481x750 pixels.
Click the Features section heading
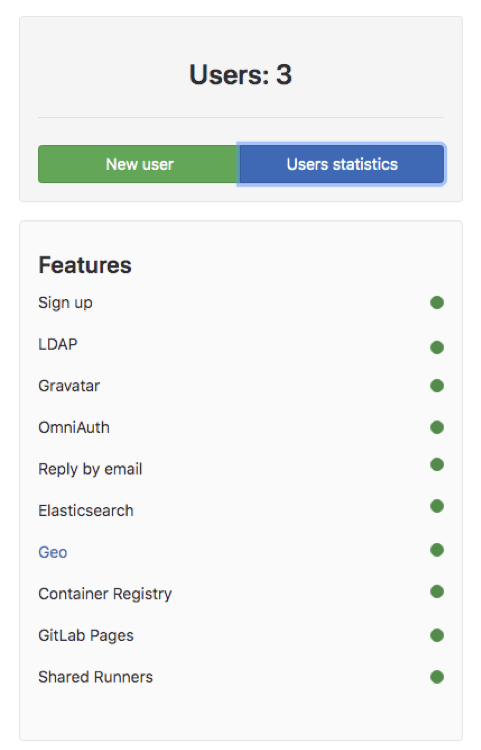[85, 265]
